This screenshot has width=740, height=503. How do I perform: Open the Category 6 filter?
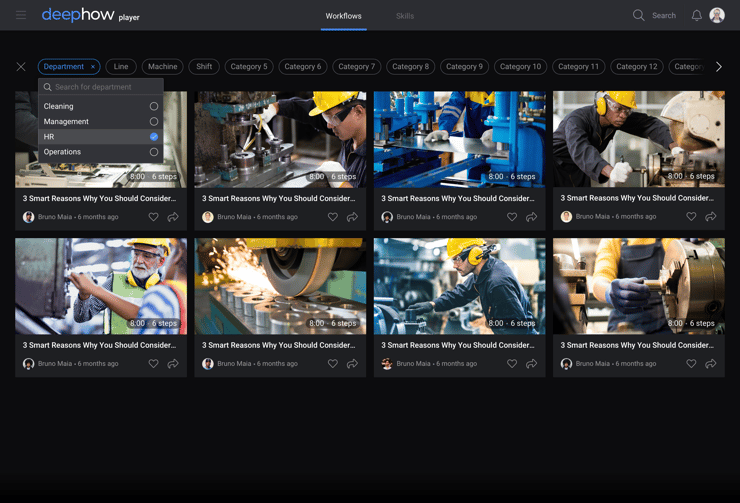tap(303, 67)
